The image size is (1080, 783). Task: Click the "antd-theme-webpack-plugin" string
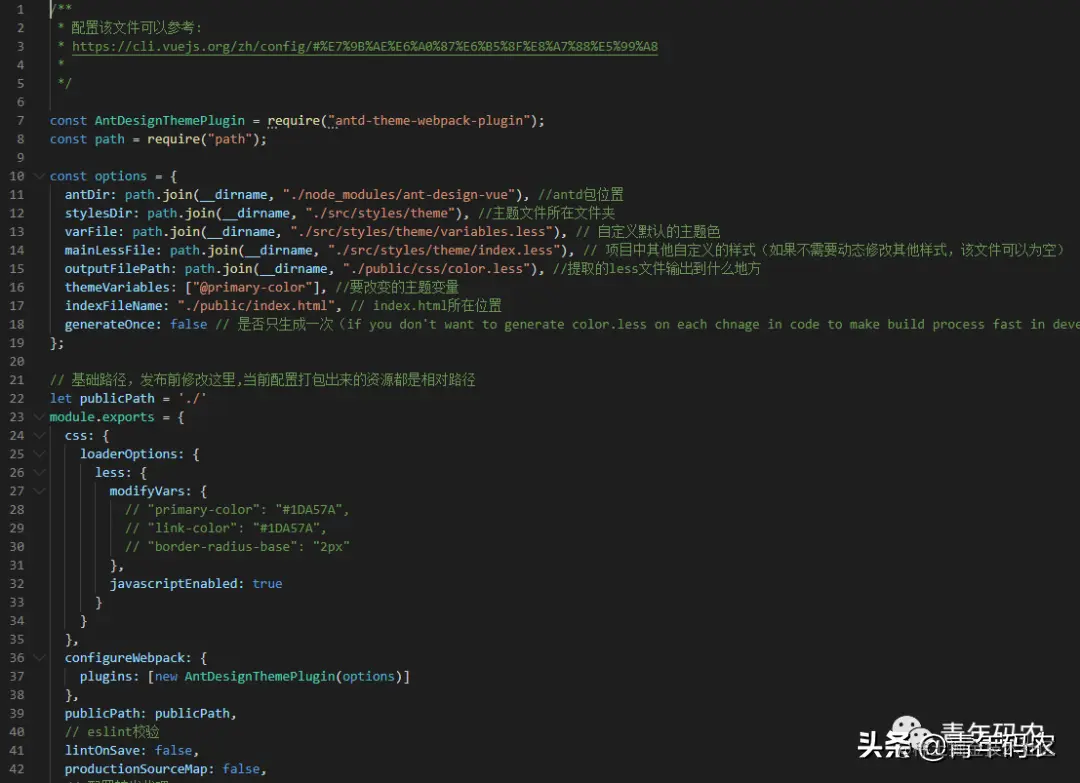tap(430, 121)
